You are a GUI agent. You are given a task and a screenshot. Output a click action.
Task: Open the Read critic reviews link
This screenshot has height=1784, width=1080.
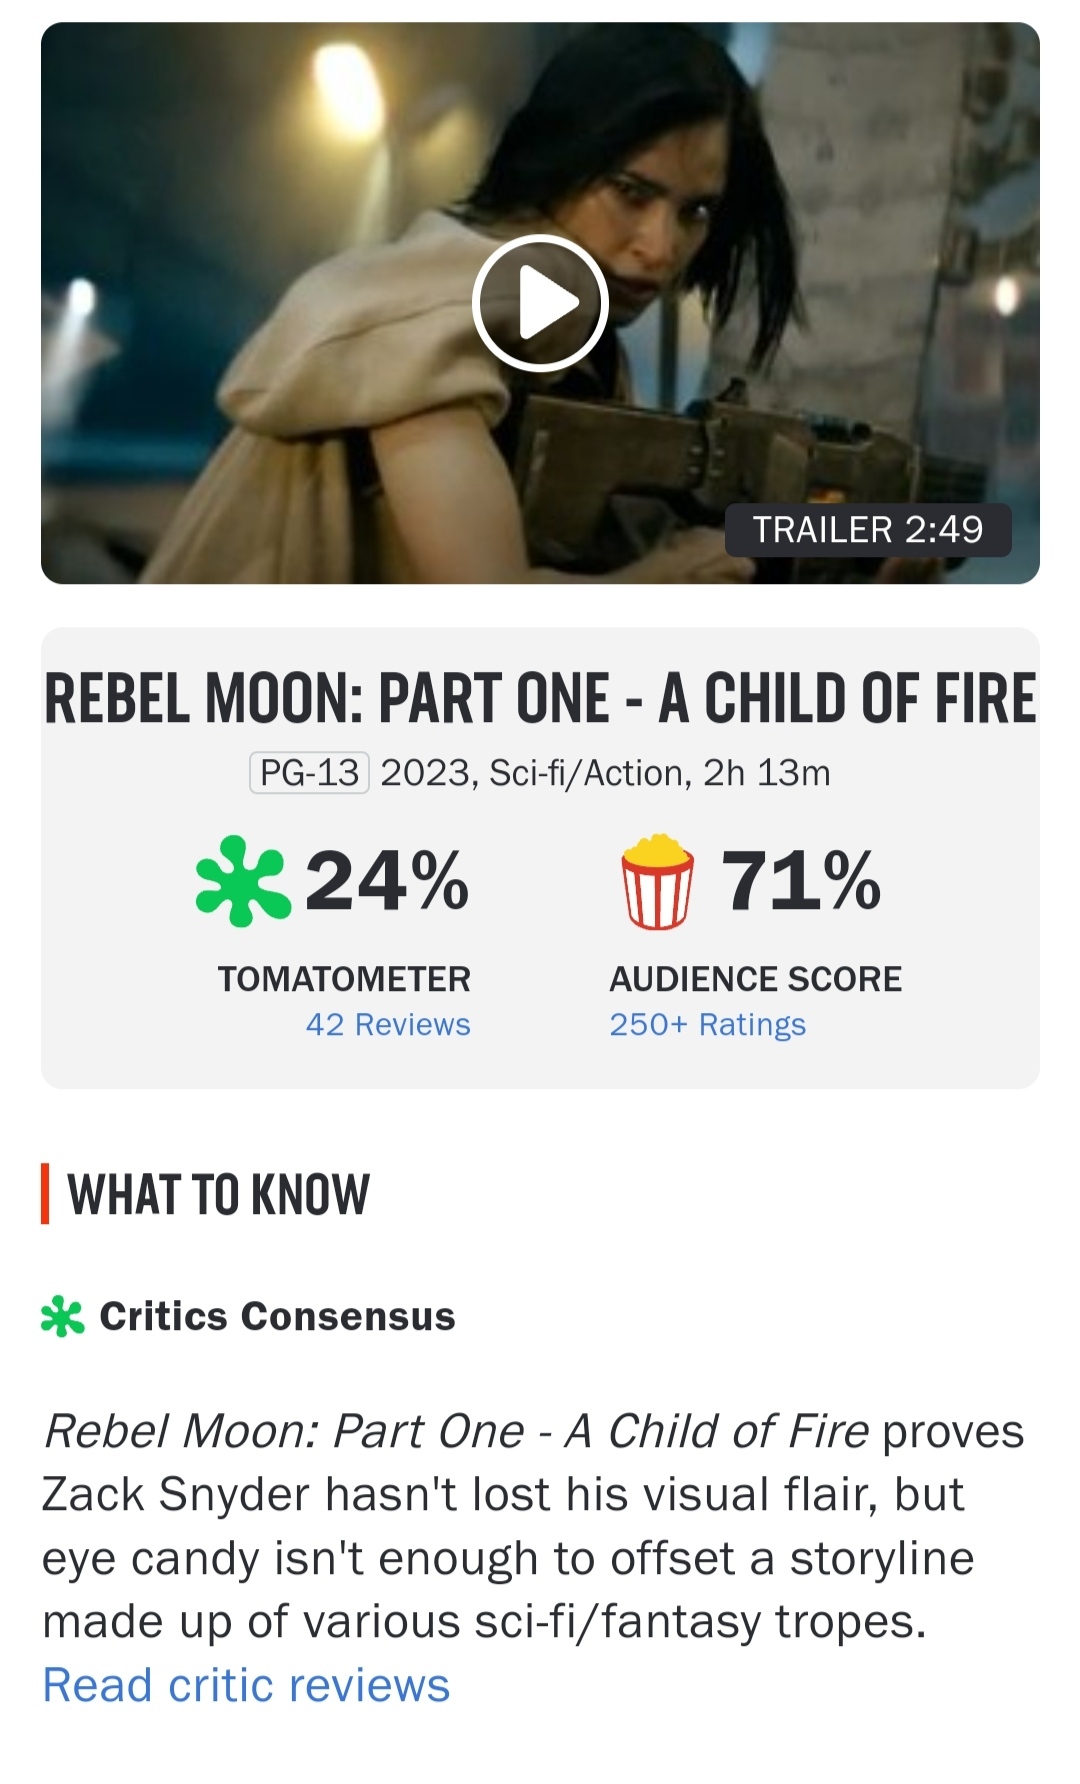point(246,1685)
